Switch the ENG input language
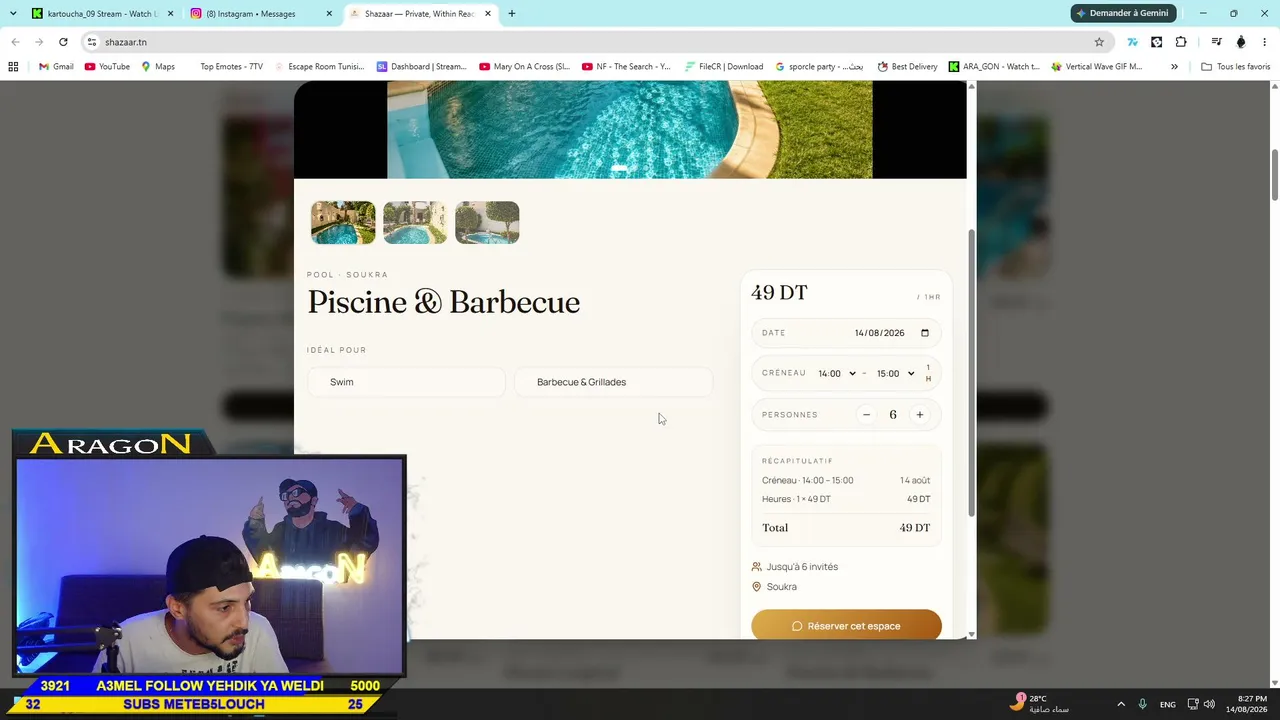Viewport: 1280px width, 720px height. coord(1168,705)
